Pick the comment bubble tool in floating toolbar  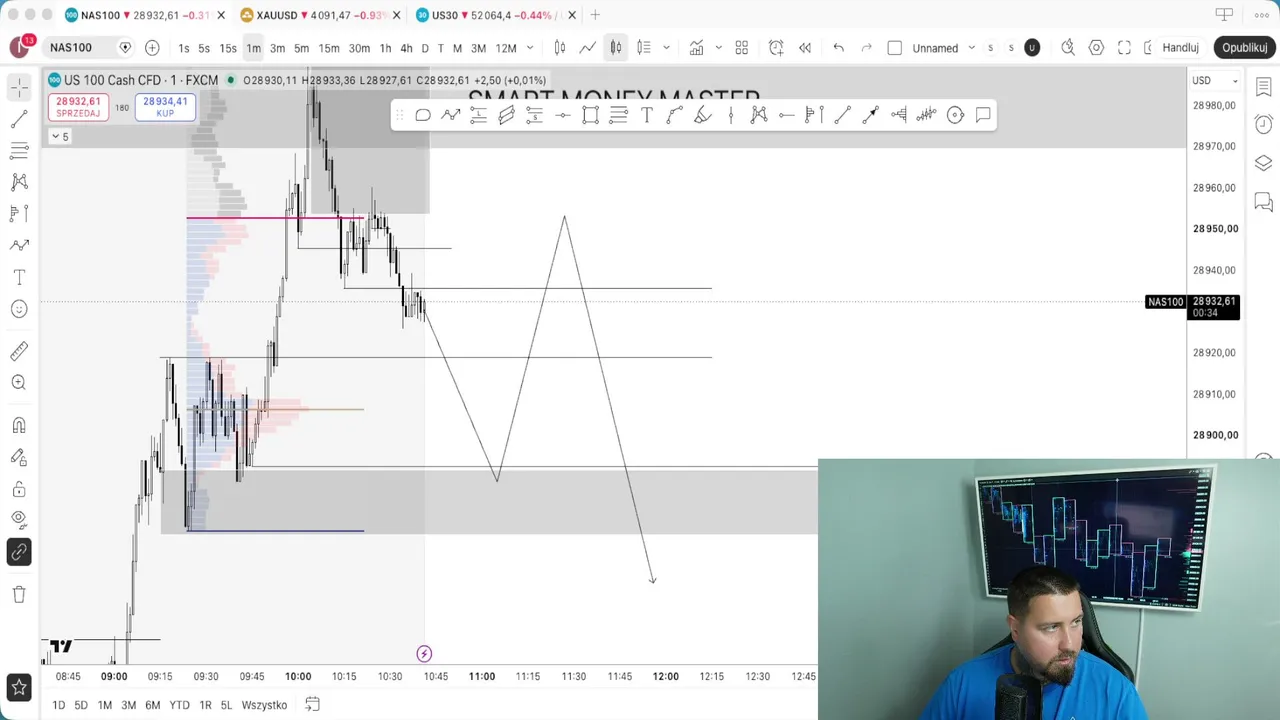(x=983, y=115)
